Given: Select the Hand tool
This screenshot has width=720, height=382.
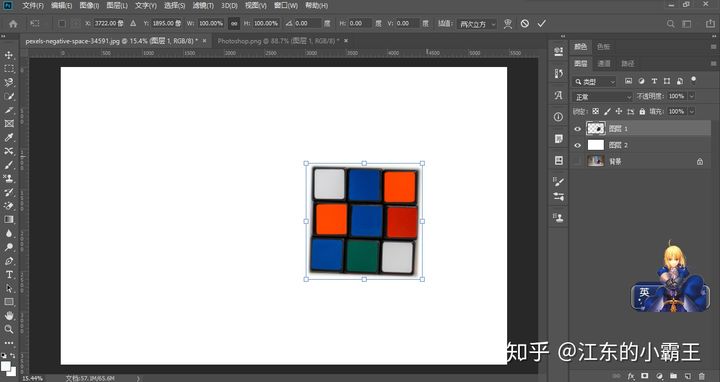Looking at the screenshot, I should (9, 315).
